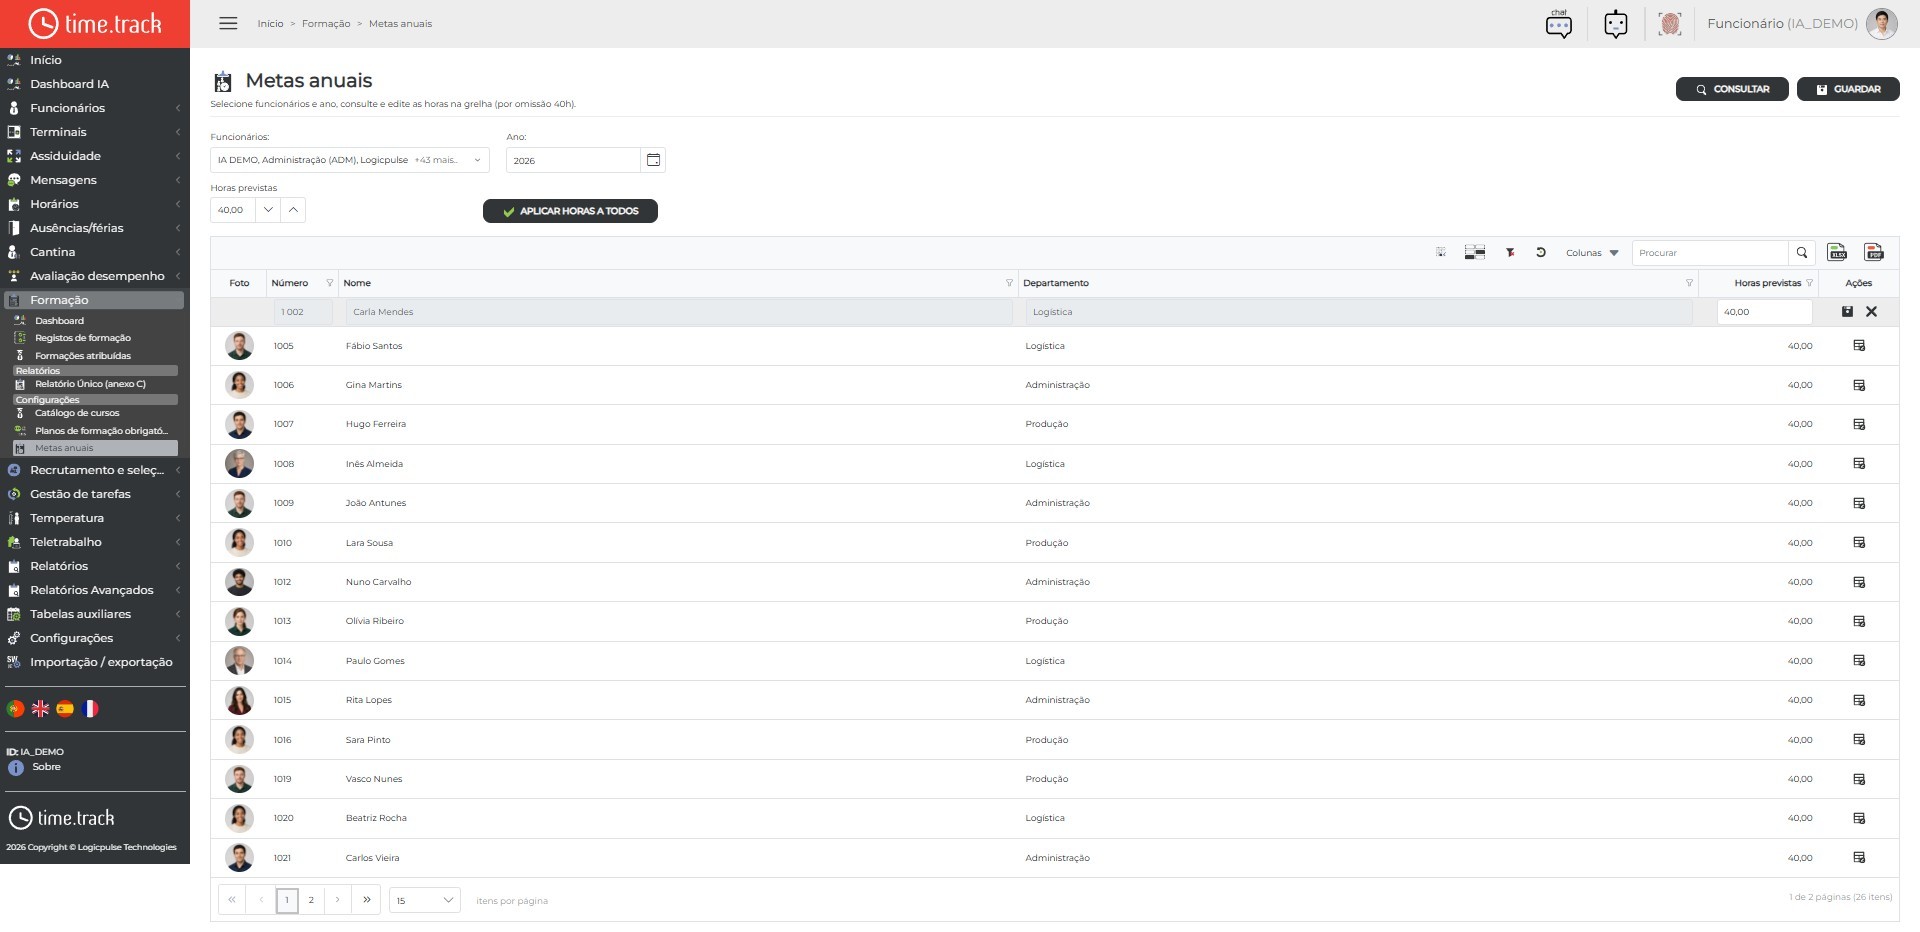1920x932 pixels.
Task: Click the GUARDAR button
Action: 1848,89
